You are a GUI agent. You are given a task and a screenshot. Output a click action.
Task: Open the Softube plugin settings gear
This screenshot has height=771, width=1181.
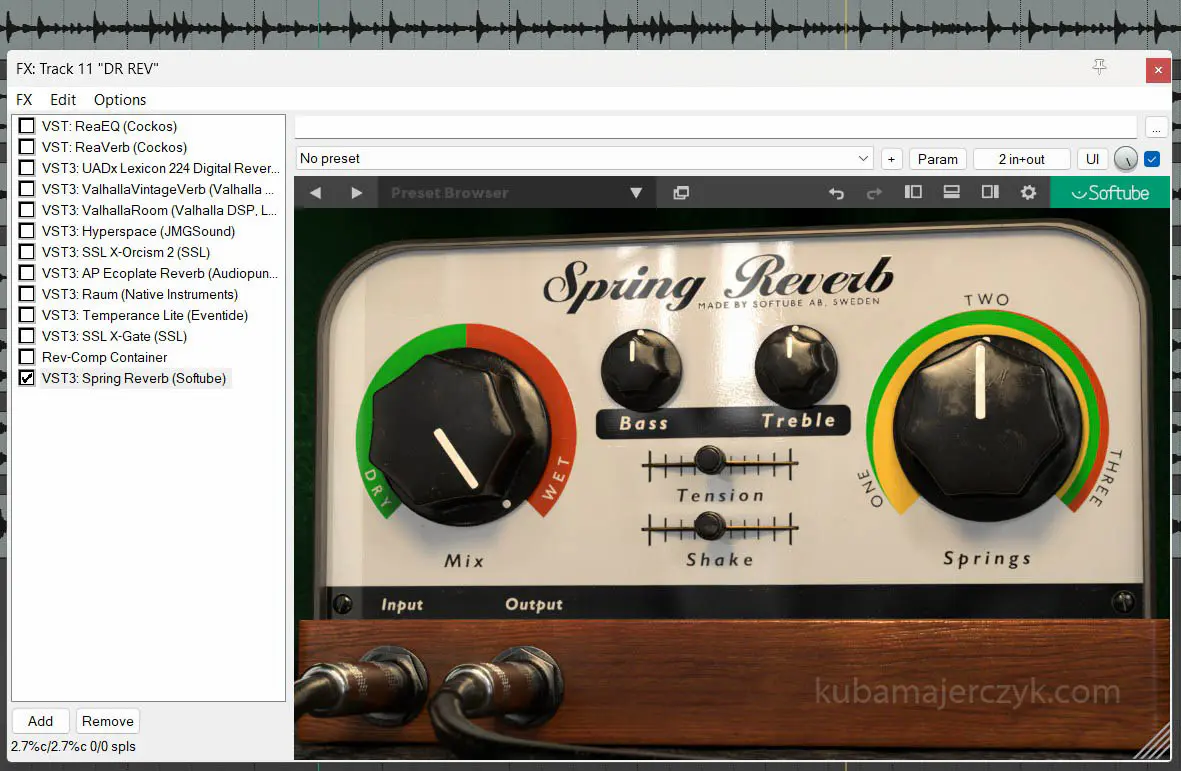[1028, 192]
